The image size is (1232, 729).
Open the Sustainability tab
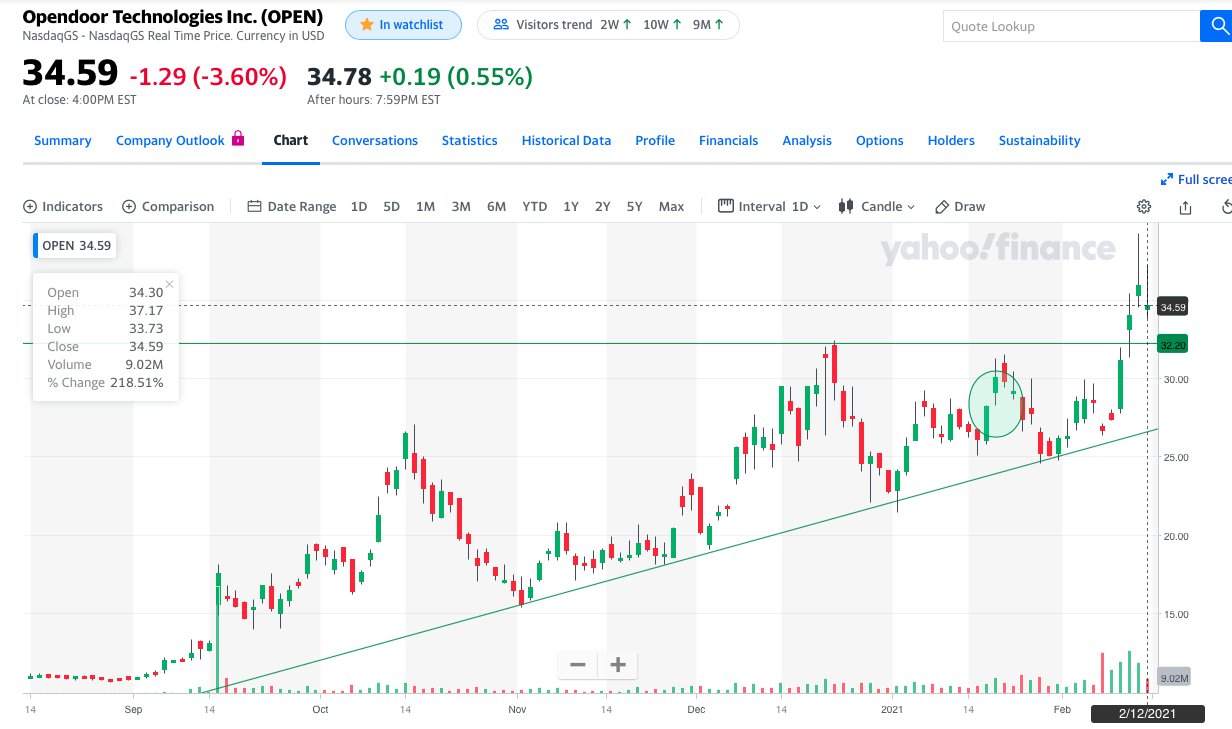[x=1040, y=141]
